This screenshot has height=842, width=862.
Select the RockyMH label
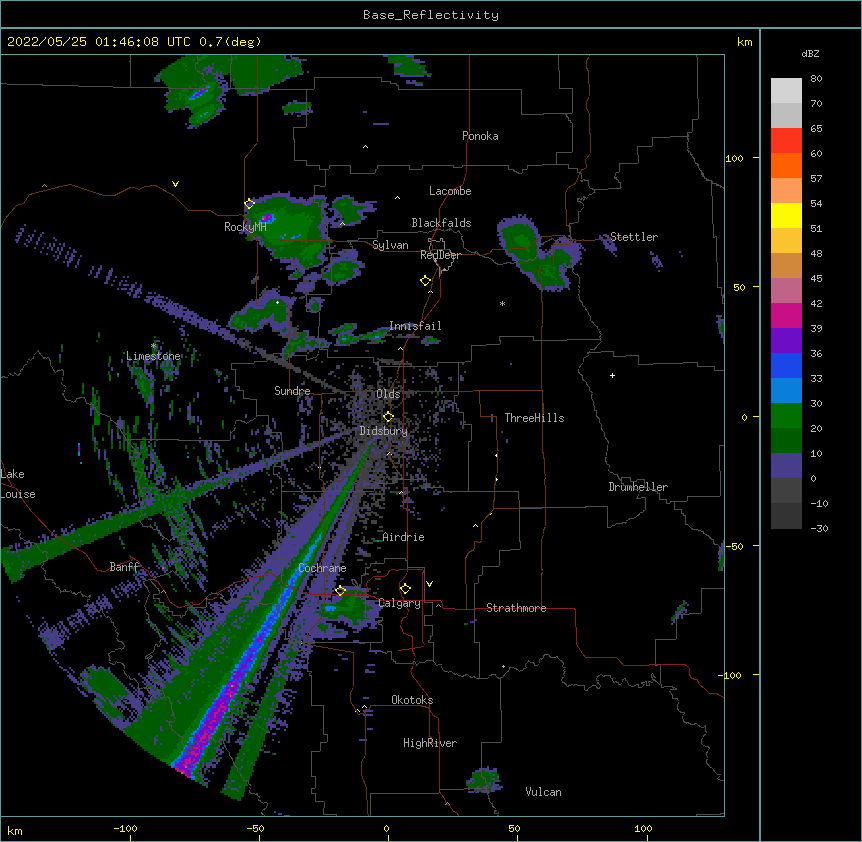coord(245,227)
